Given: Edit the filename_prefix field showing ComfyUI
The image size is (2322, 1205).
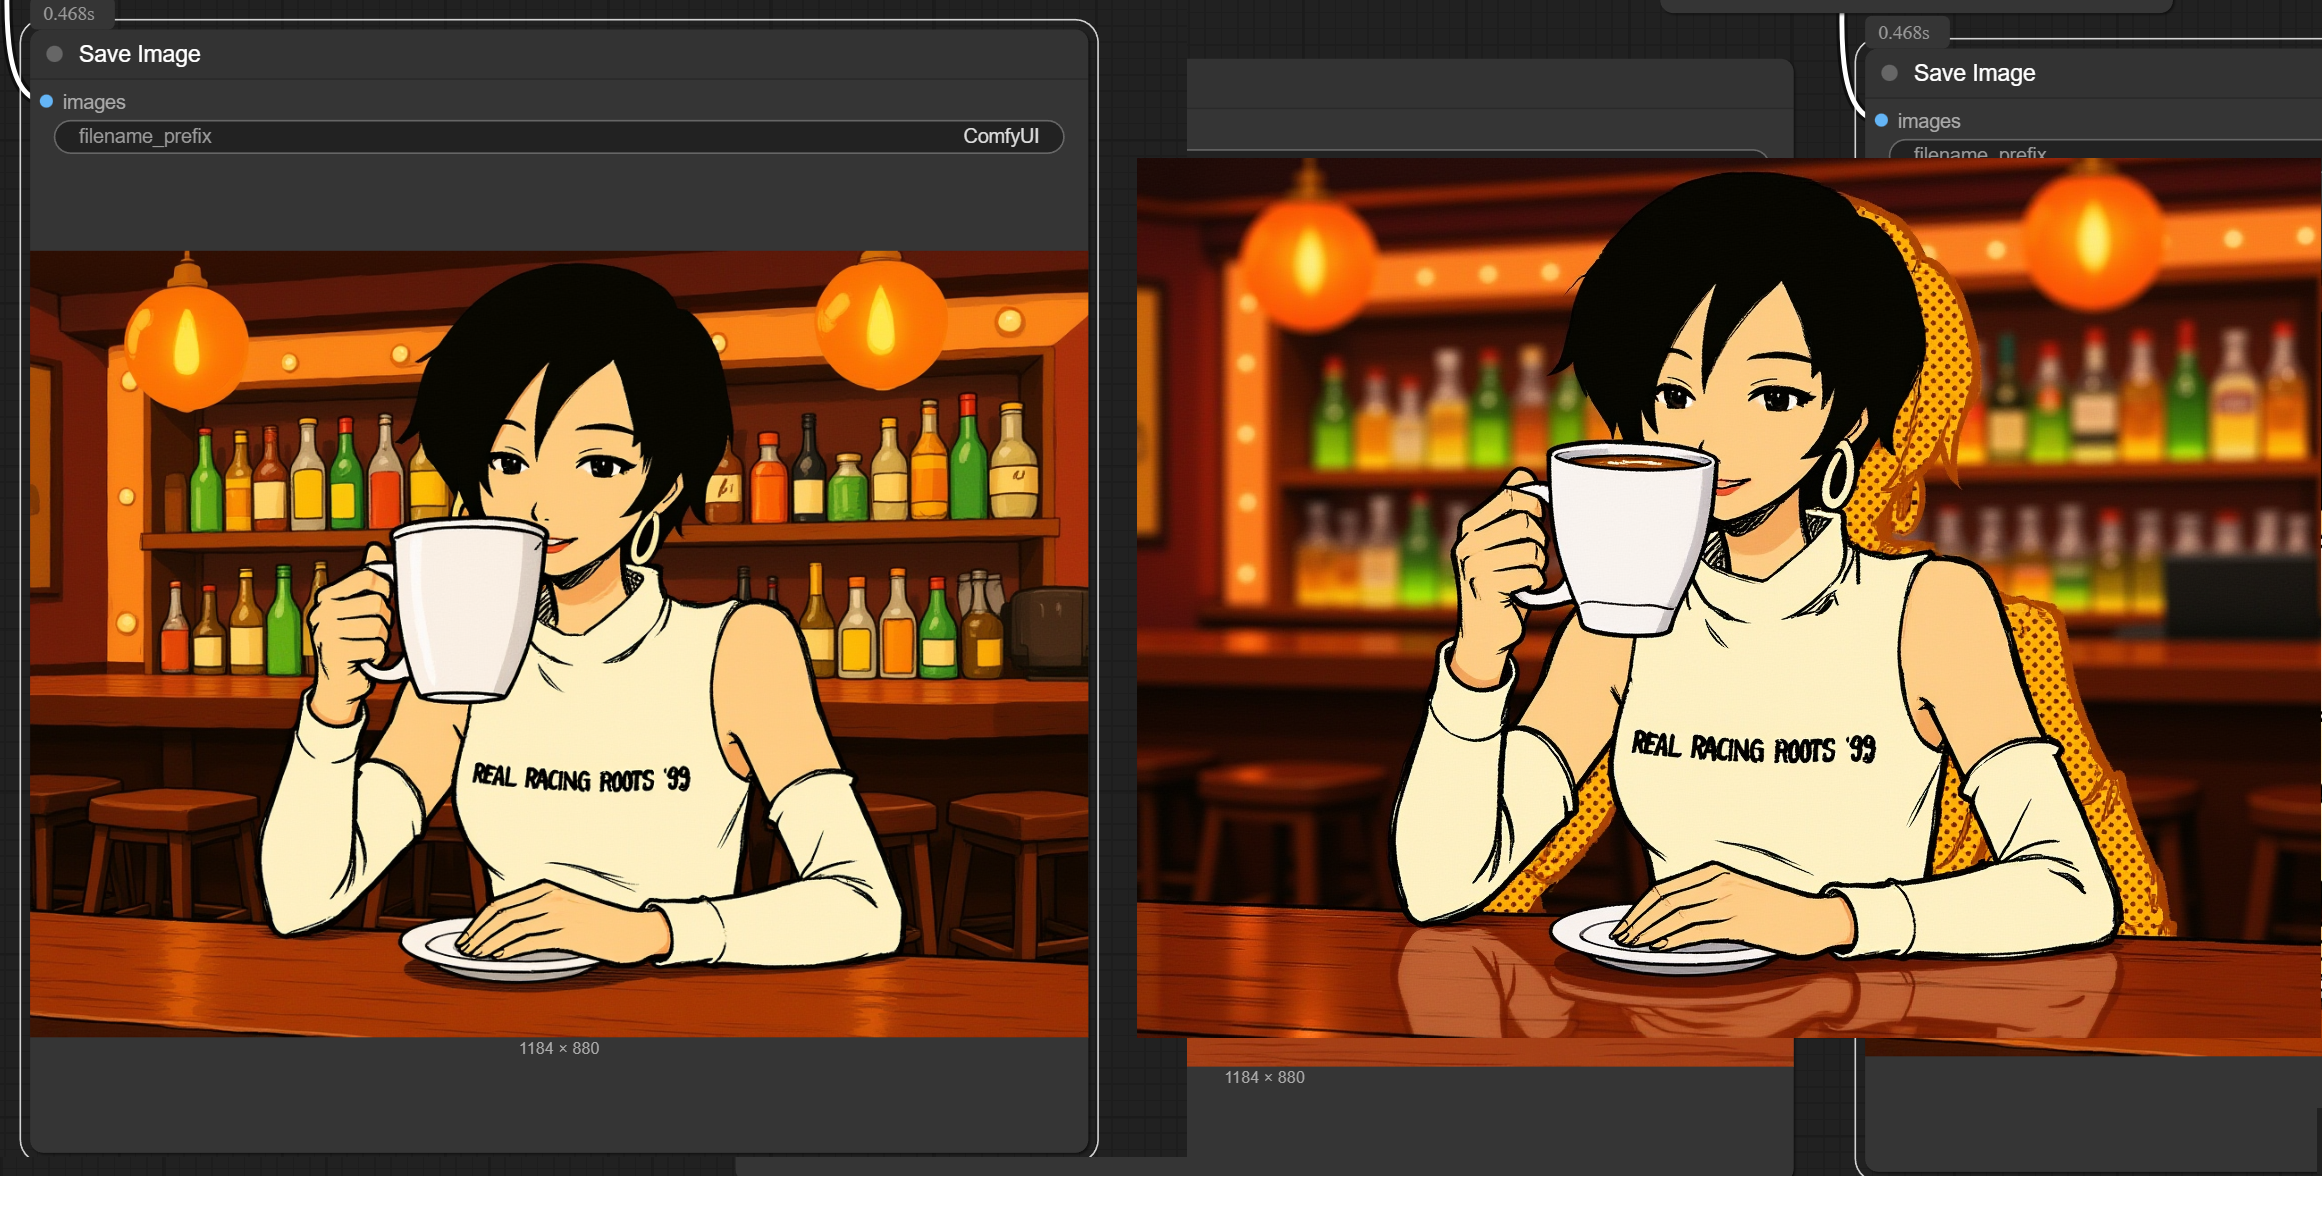Looking at the screenshot, I should coord(559,137).
